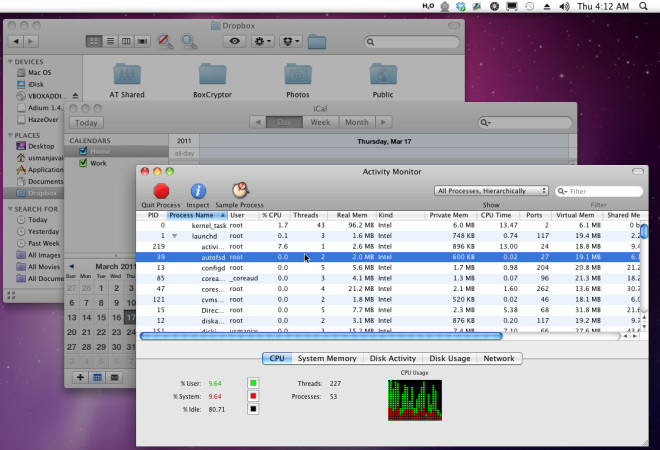Toggle the mini calendar view button in iCal

(97, 377)
